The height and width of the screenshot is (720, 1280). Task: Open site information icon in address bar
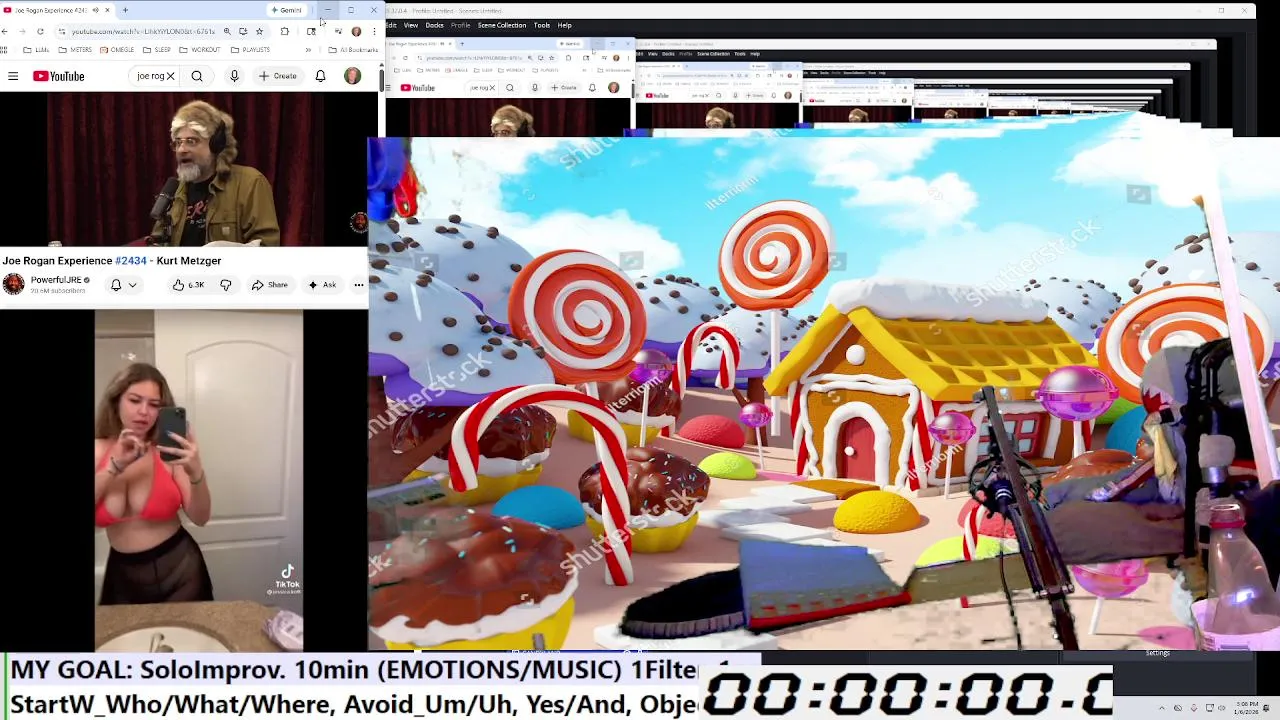pyautogui.click(x=62, y=31)
